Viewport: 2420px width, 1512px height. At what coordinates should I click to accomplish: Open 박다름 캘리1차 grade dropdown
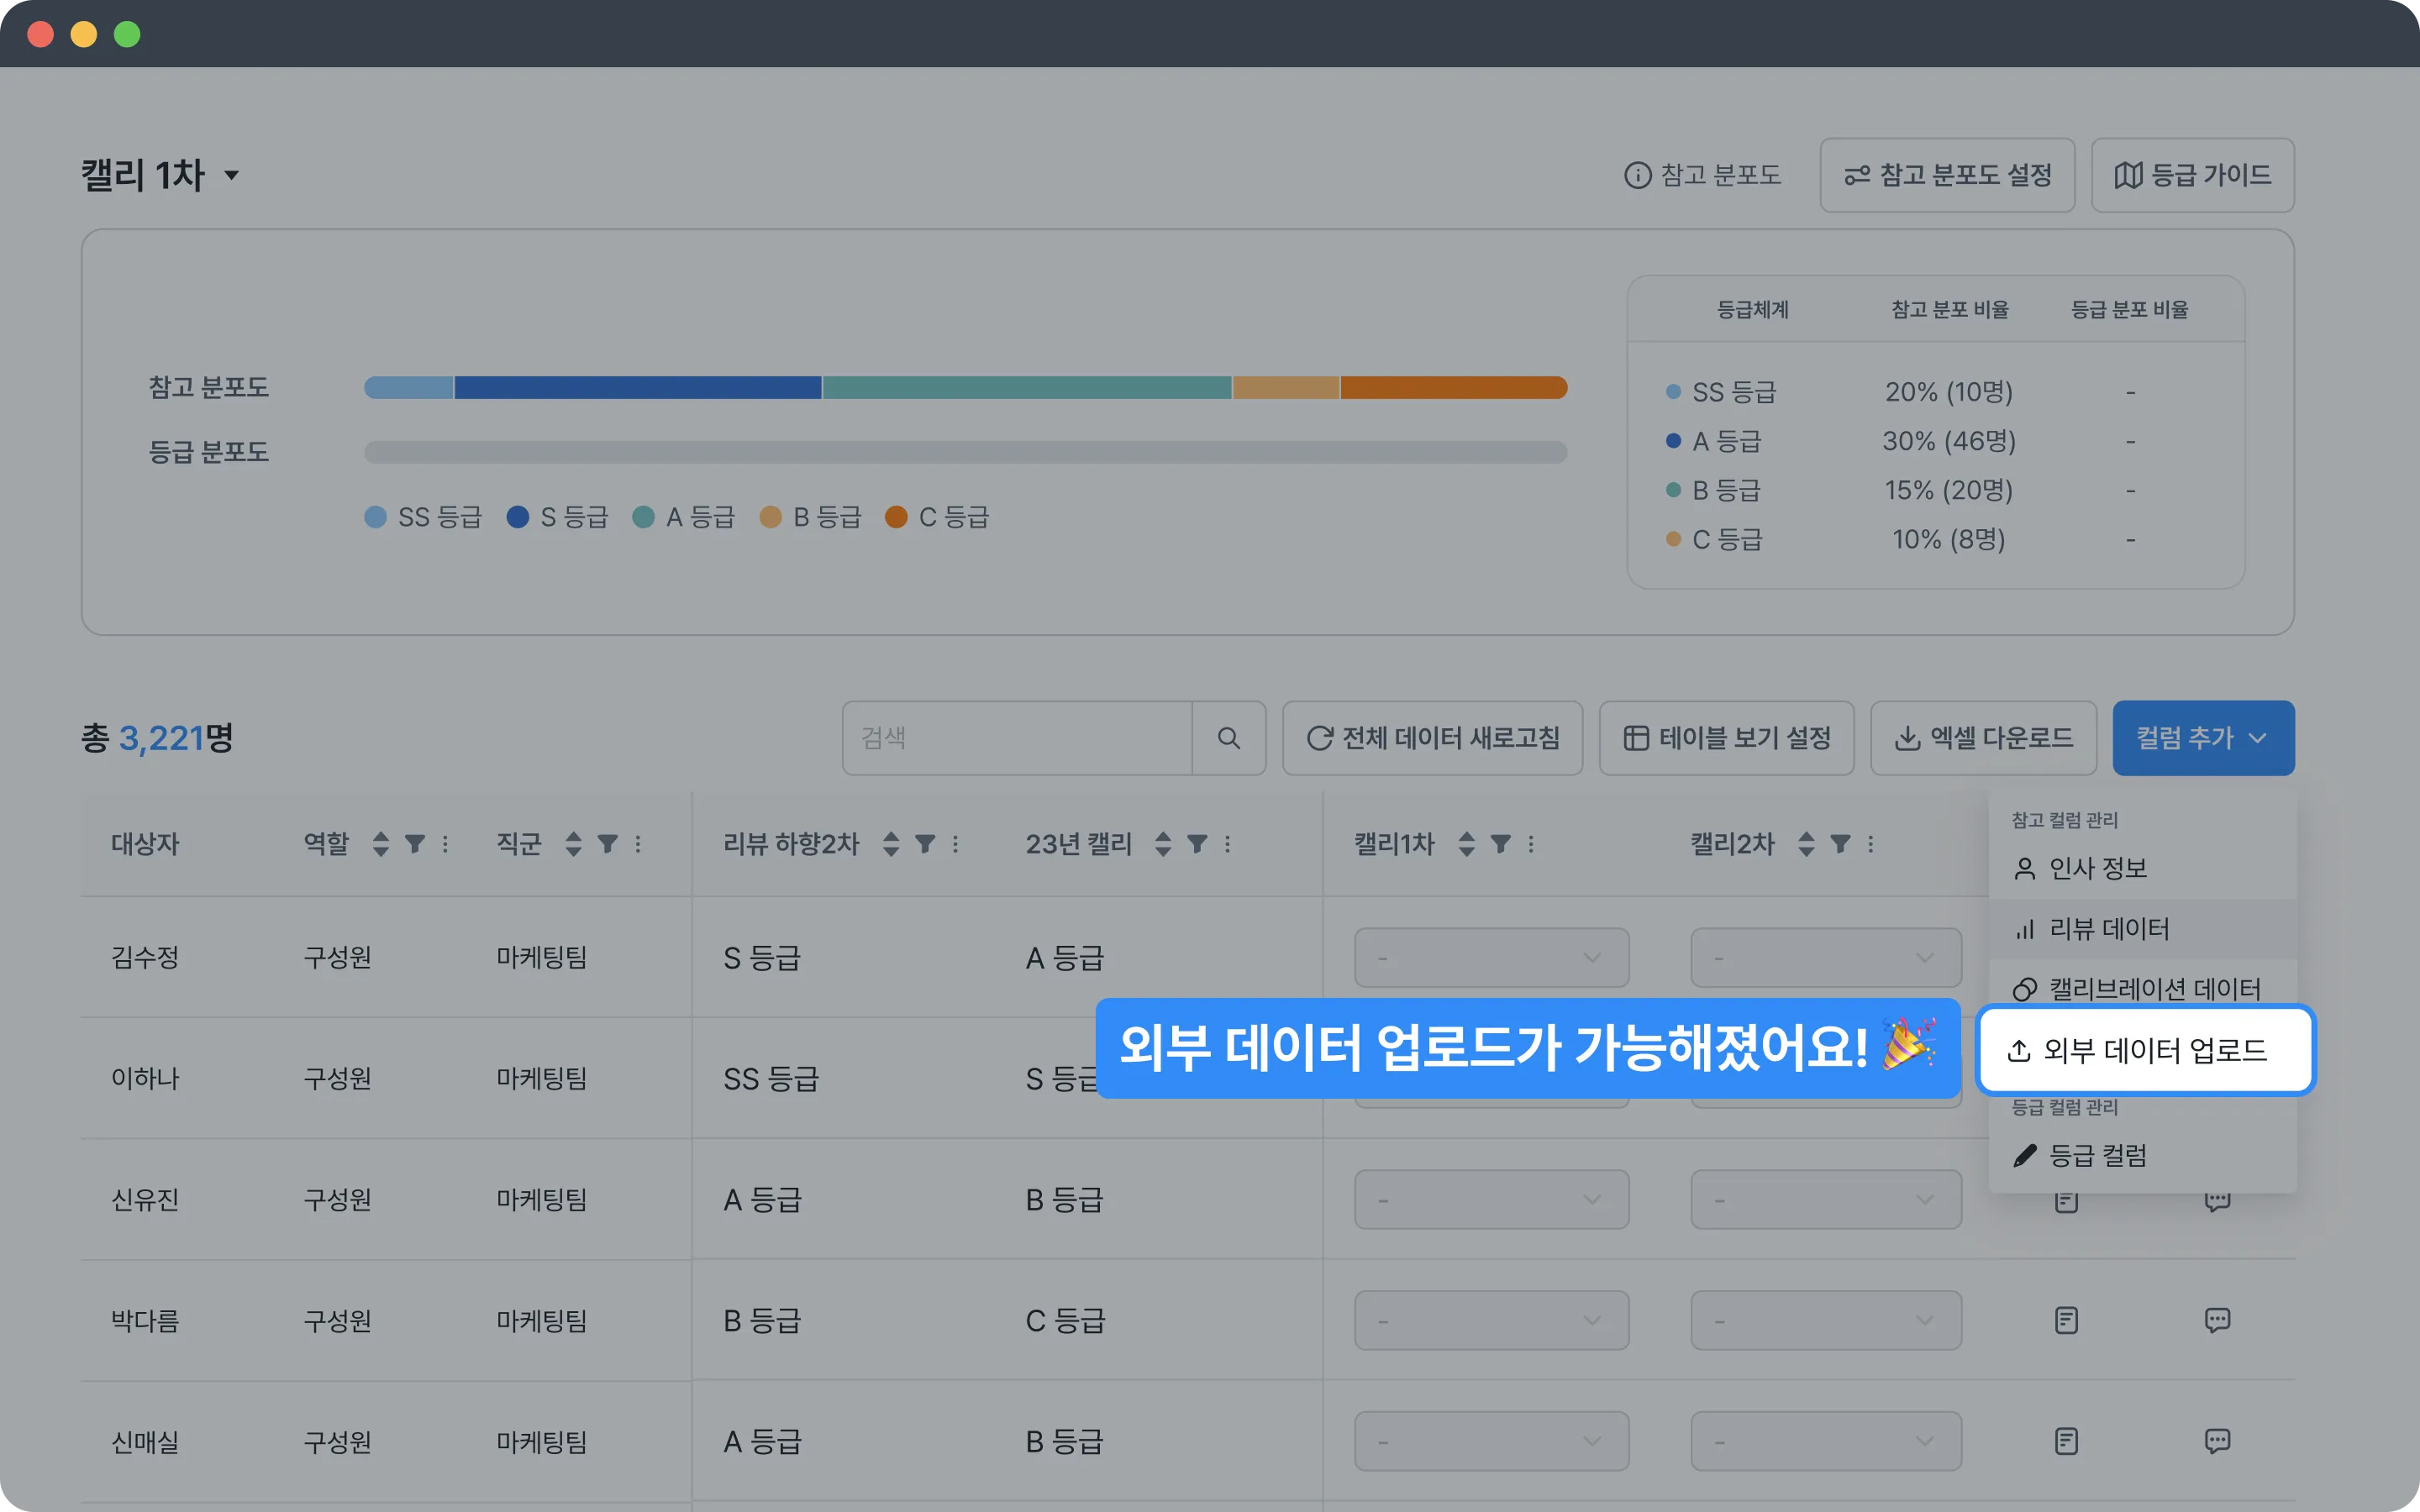[1491, 1320]
